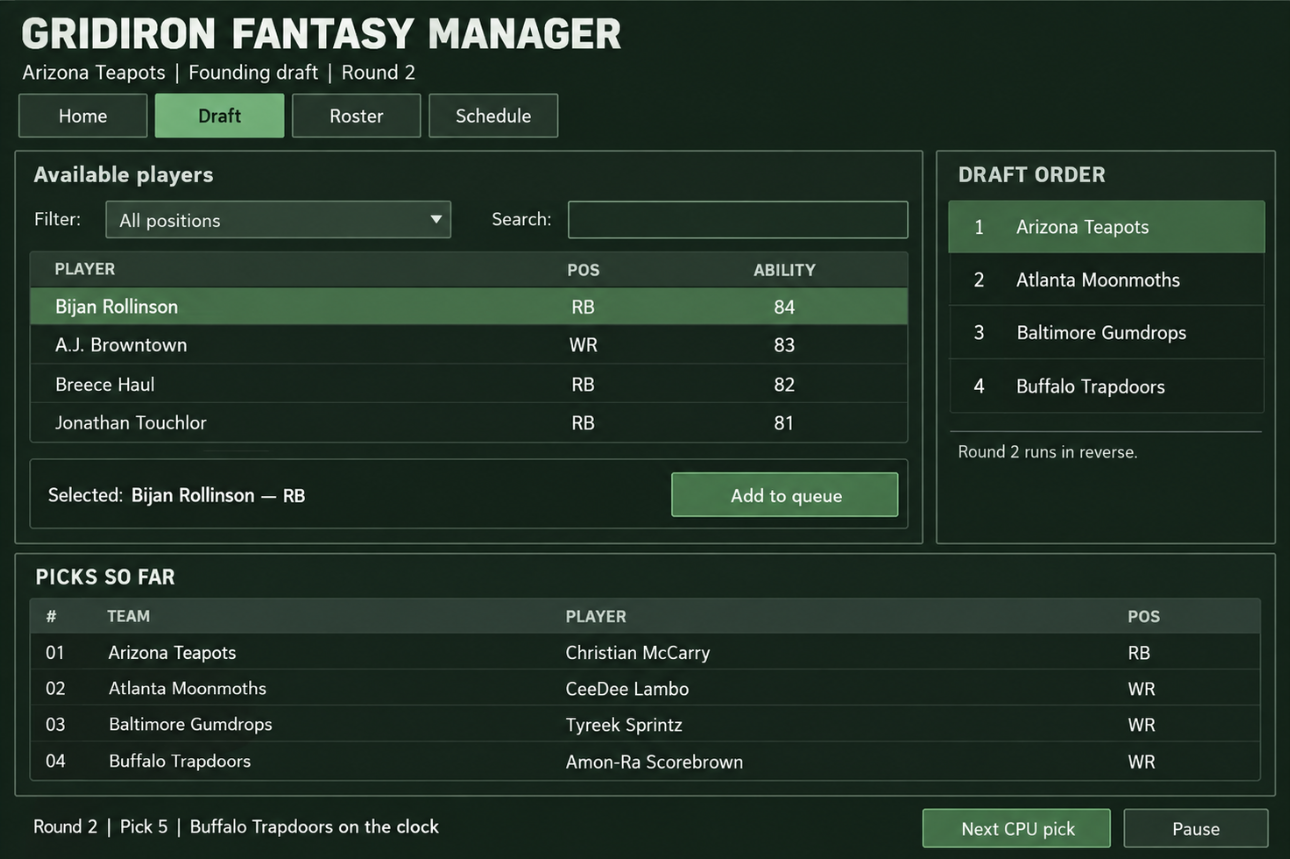Advance to the next CPU pick

[1017, 828]
